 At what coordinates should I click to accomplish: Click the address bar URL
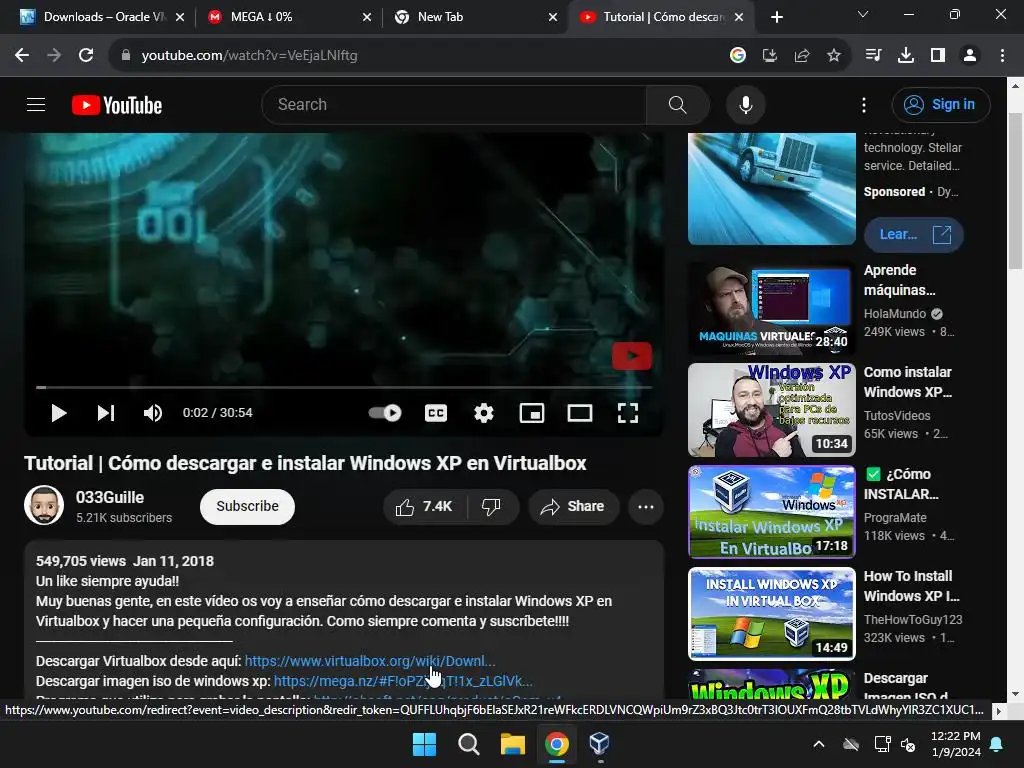pyautogui.click(x=249, y=56)
